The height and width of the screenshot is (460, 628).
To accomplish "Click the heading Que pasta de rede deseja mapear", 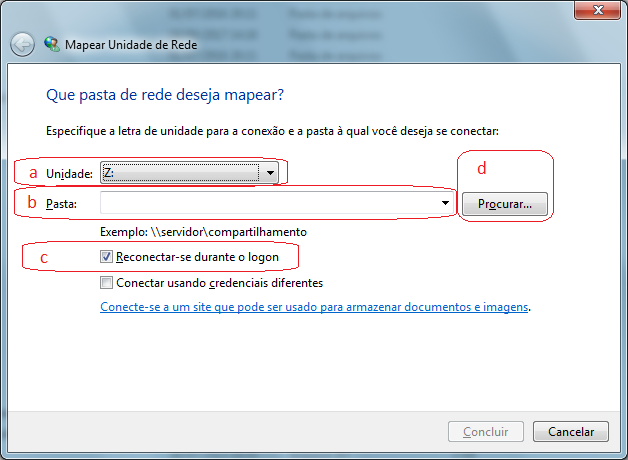I will tap(165, 96).
